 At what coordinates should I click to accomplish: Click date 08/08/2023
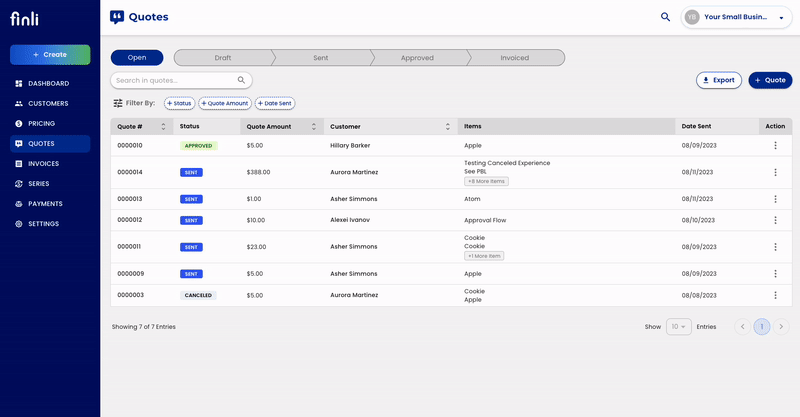click(x=699, y=295)
